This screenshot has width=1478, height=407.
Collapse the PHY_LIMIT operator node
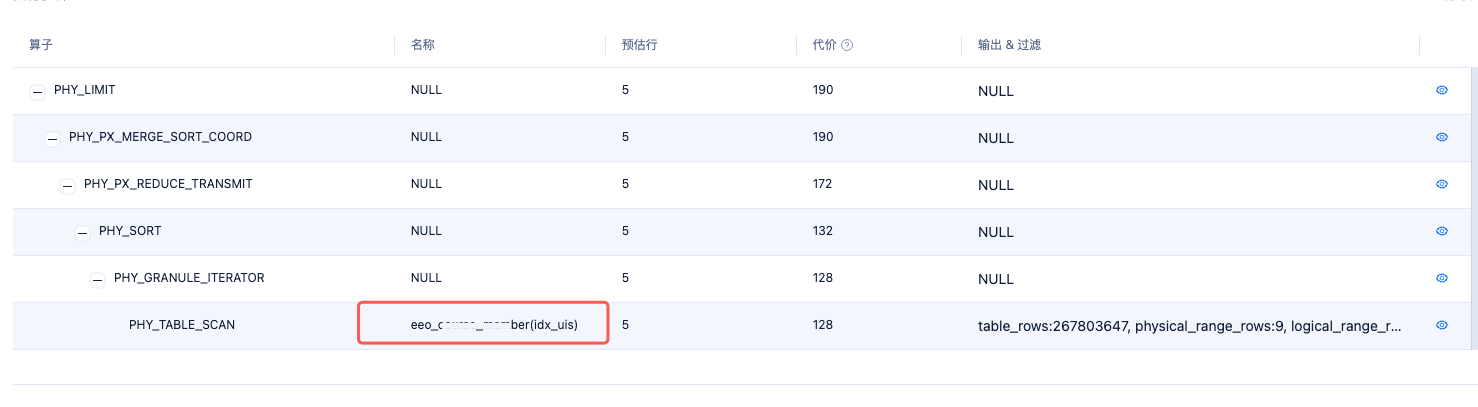pyautogui.click(x=37, y=91)
